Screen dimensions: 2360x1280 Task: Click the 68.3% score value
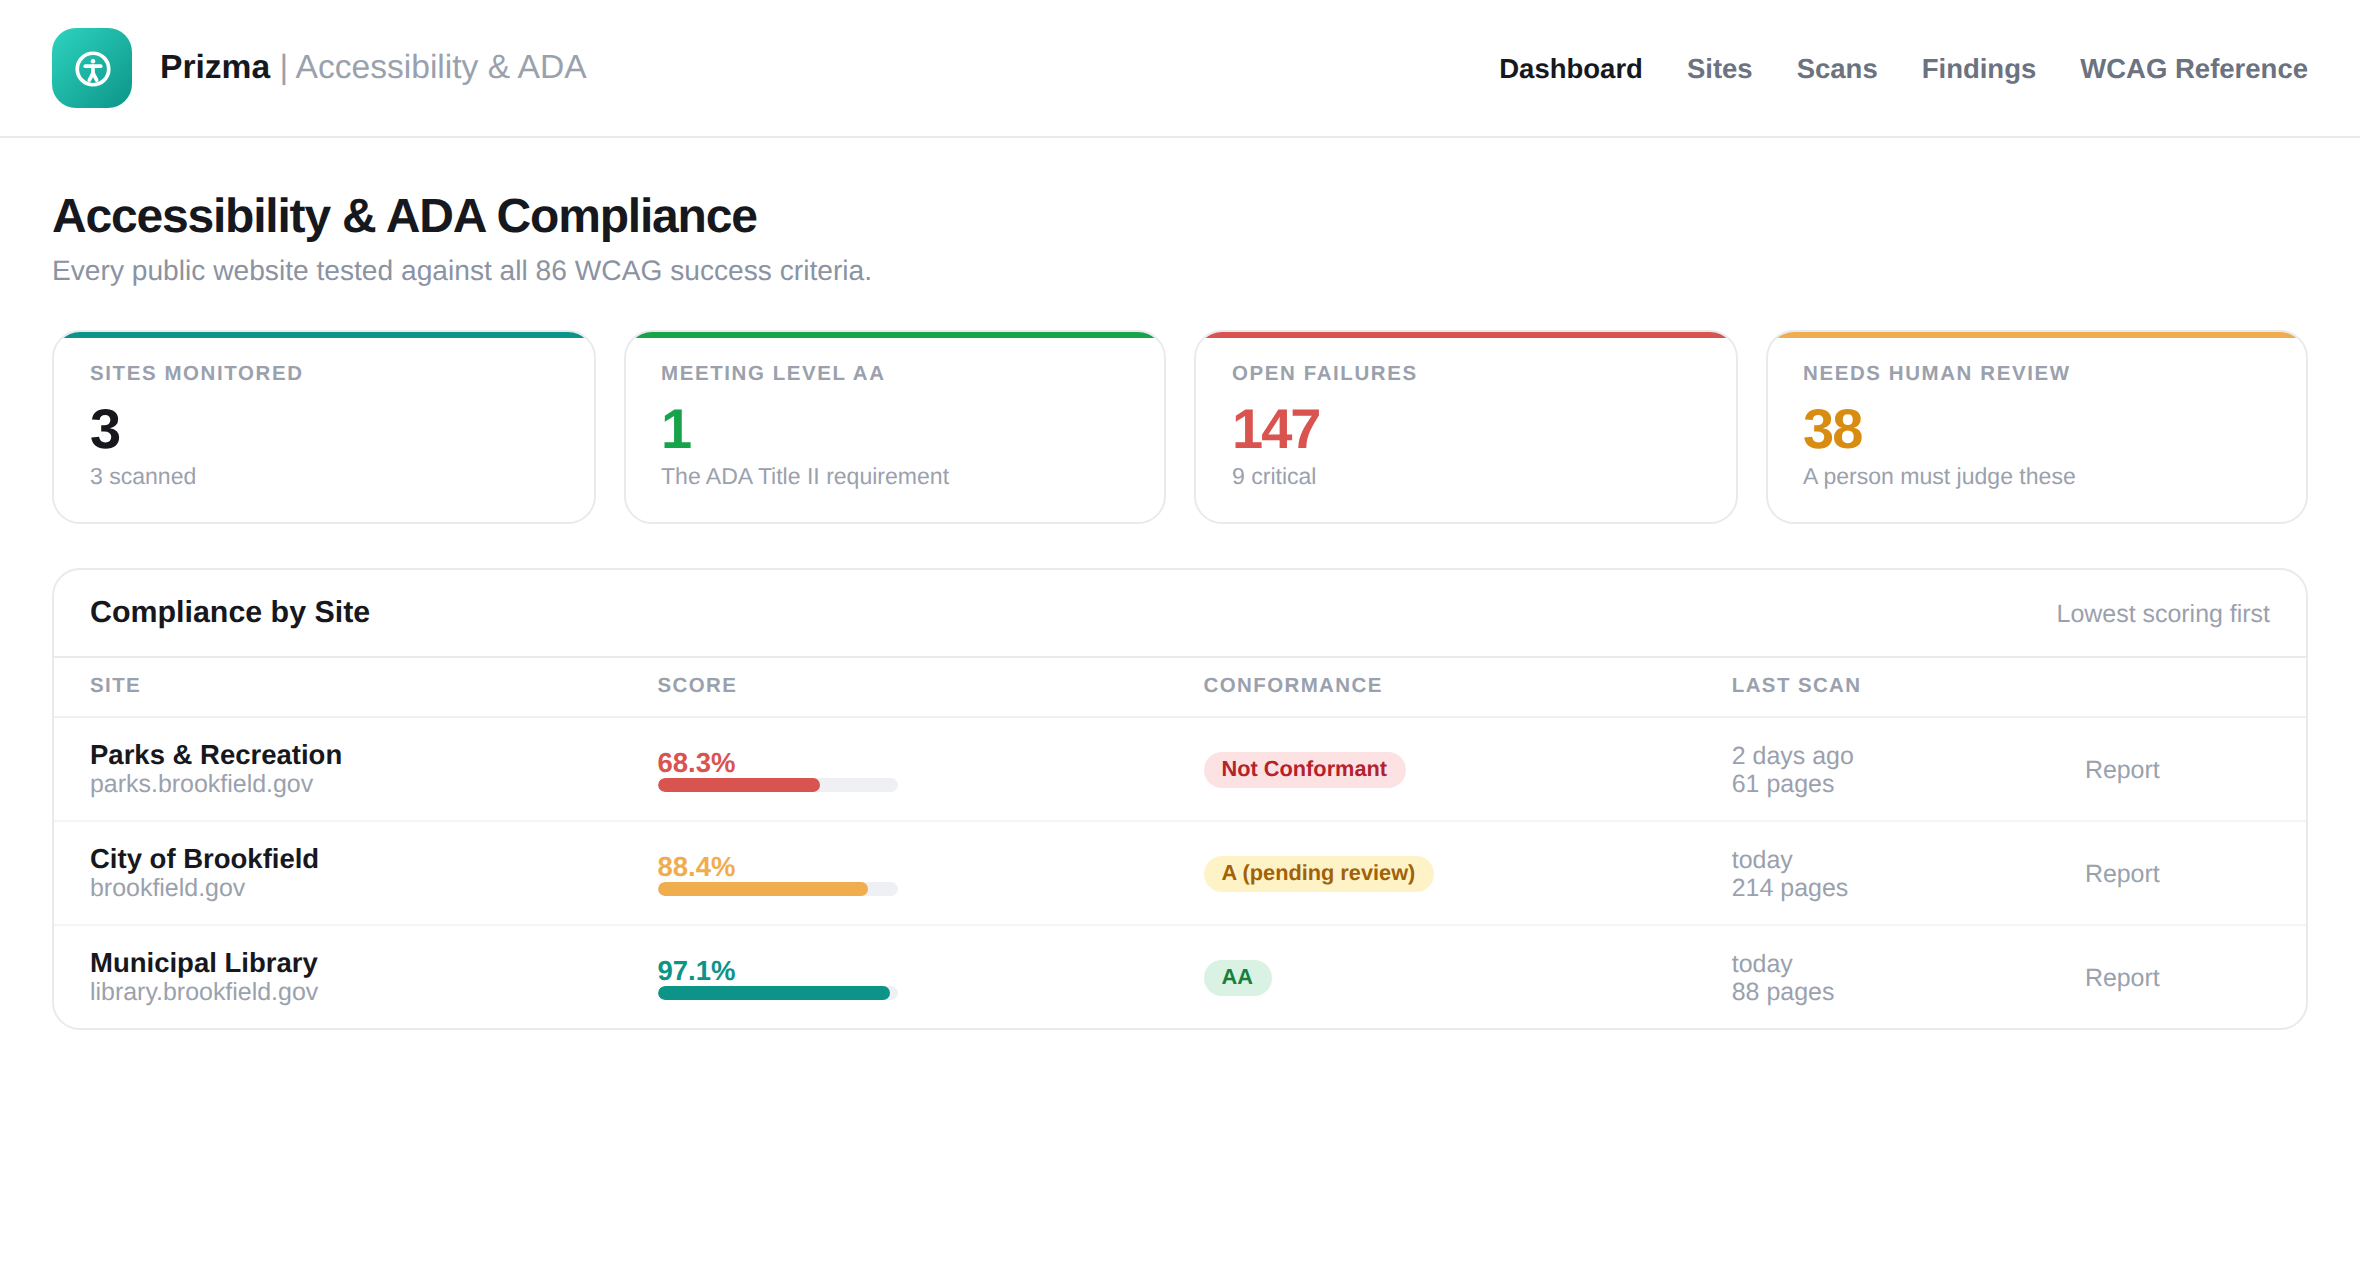pyautogui.click(x=696, y=763)
